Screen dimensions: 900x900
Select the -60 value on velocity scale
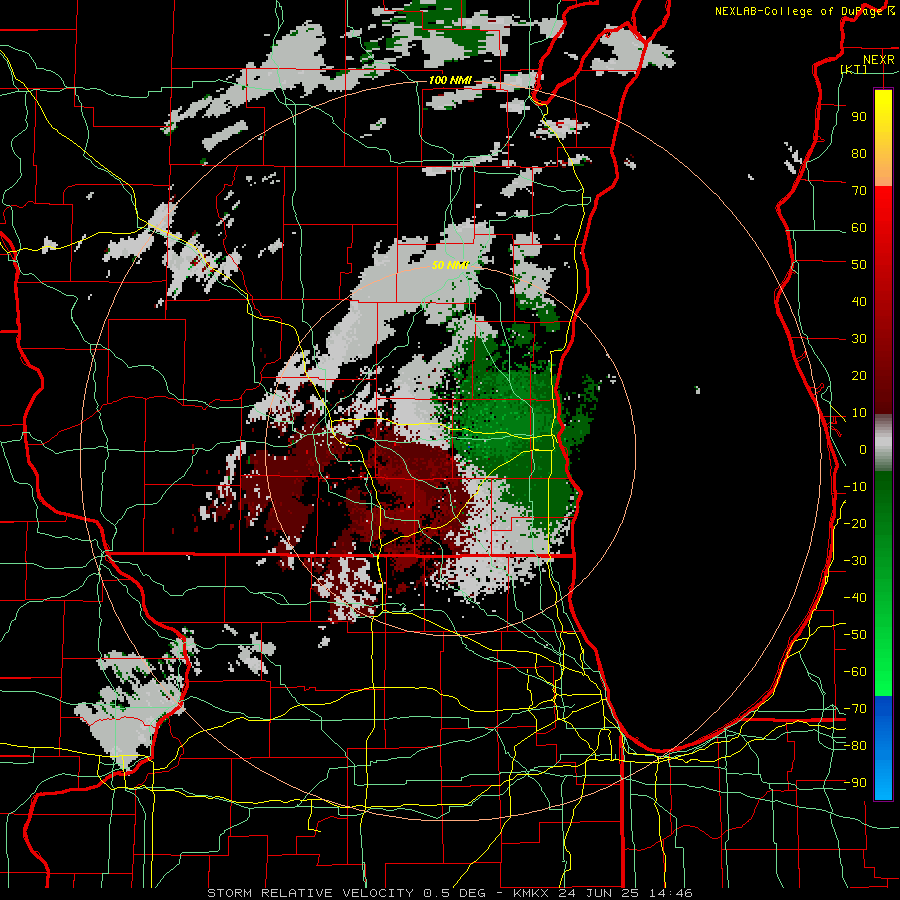click(x=855, y=672)
